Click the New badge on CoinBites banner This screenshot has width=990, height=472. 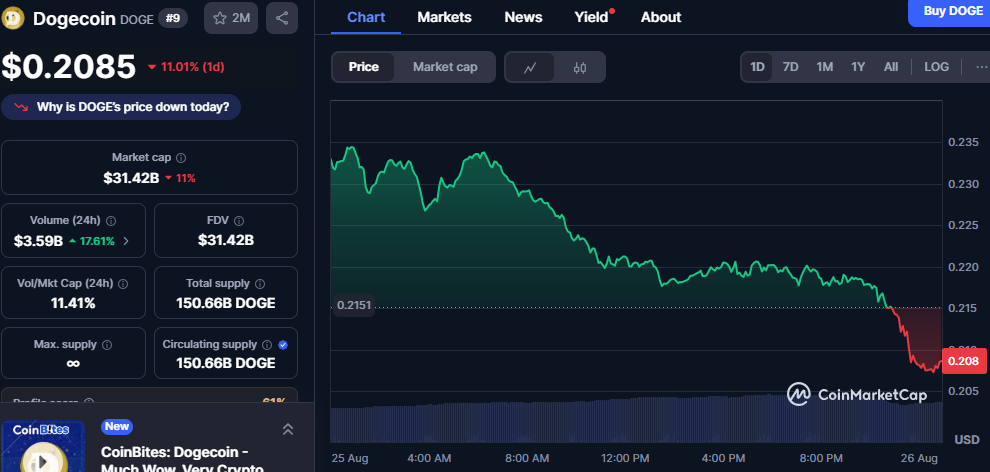click(x=117, y=427)
